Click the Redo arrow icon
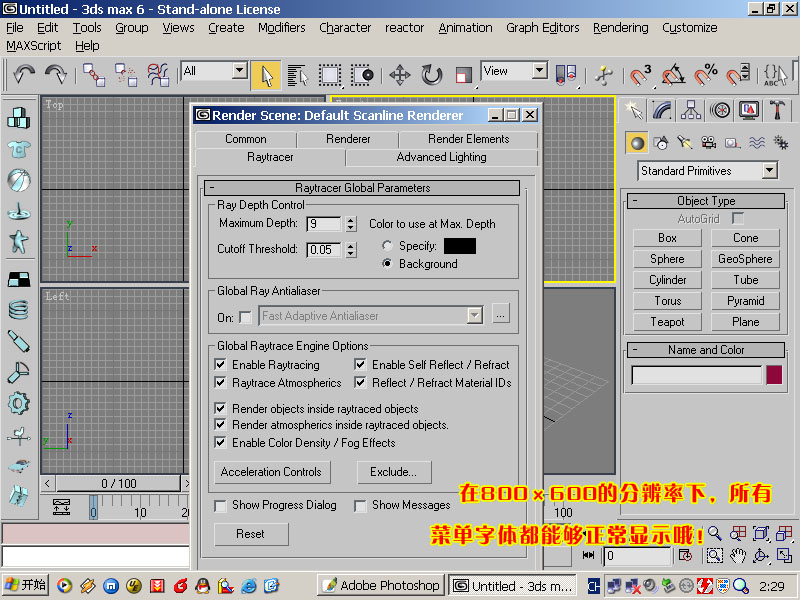The height and width of the screenshot is (600, 800). tap(56, 75)
